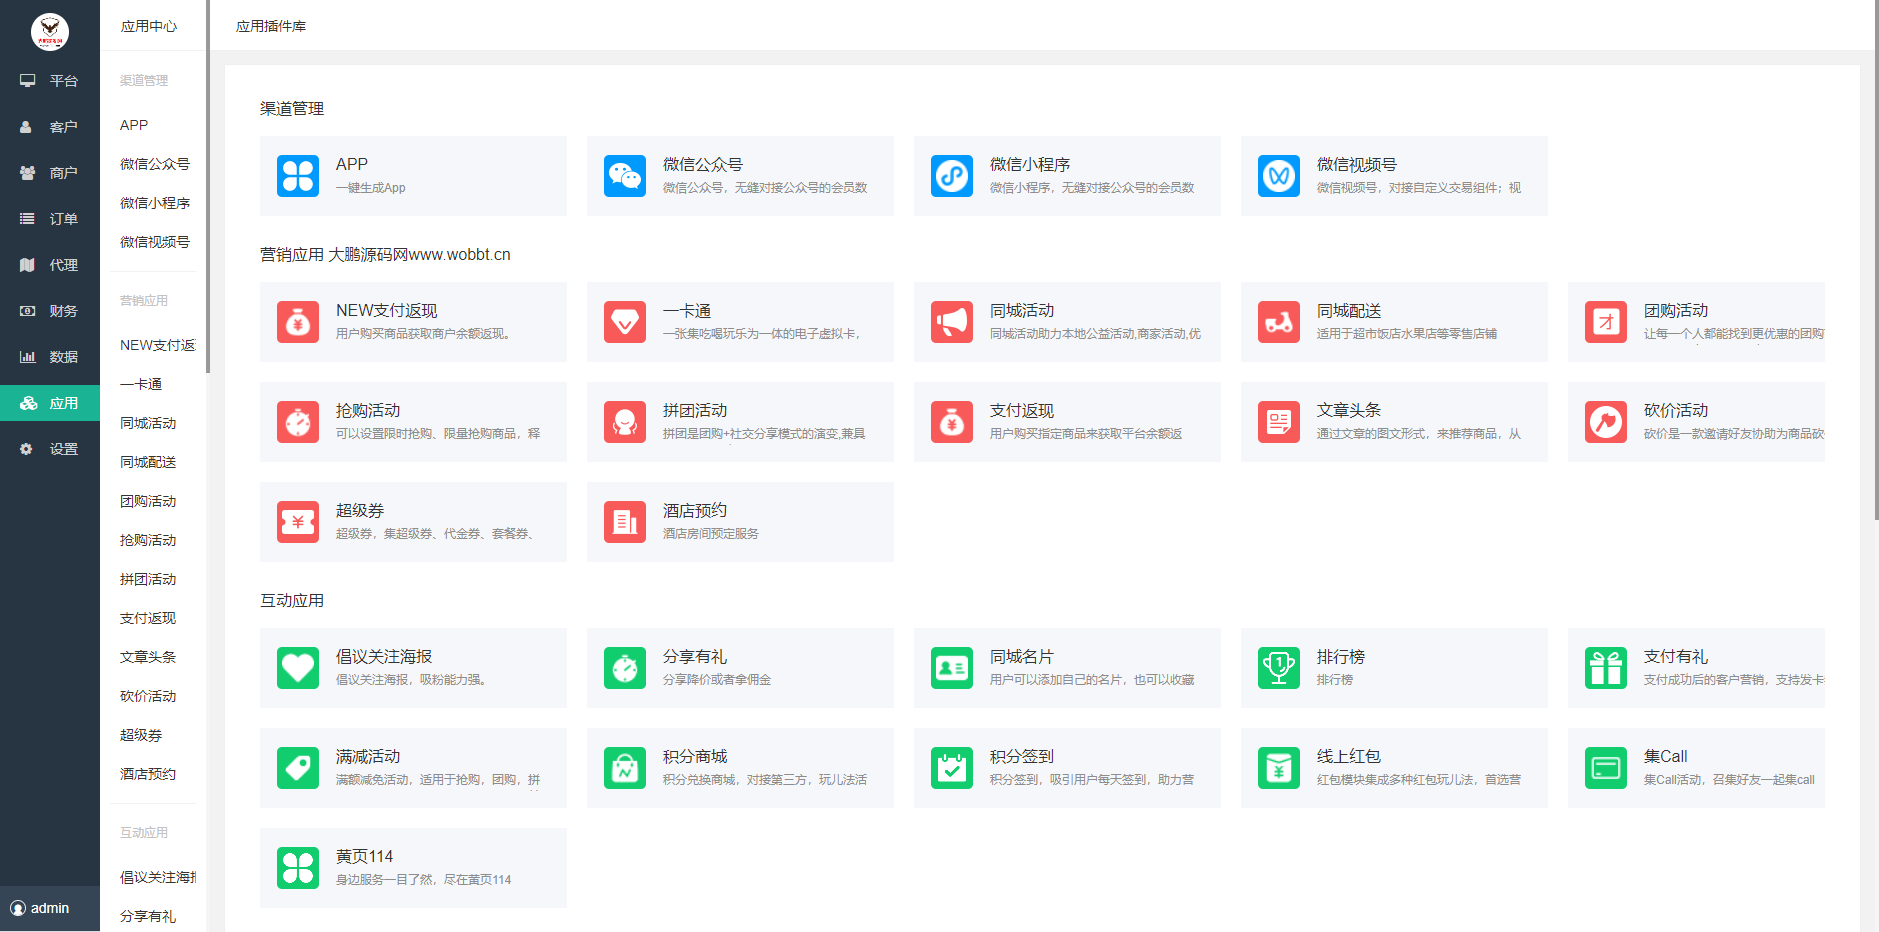Click the 排行榜 ranking plugin icon
The image size is (1879, 932).
[1278, 668]
